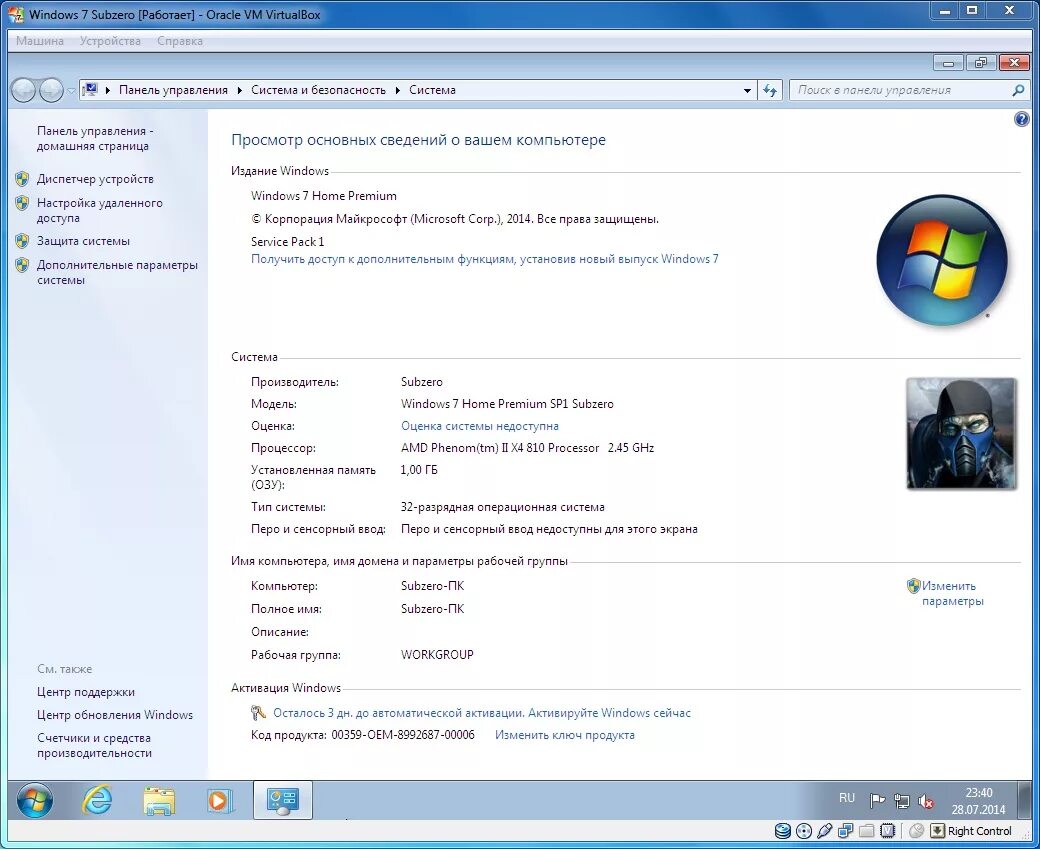Click the text Windows 7 Home Premium SP1 Subzero

point(507,404)
